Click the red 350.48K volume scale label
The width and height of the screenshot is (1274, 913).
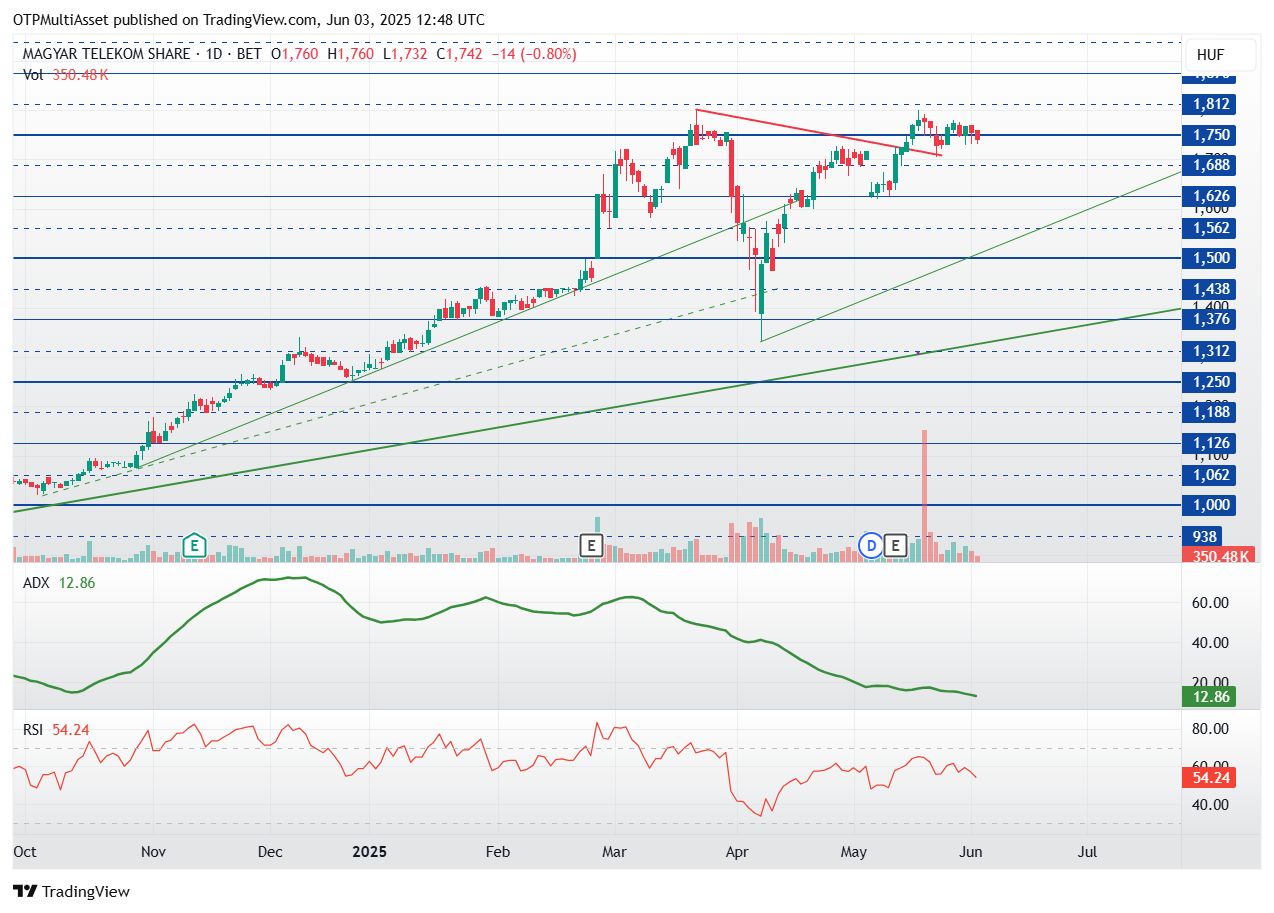[1218, 556]
